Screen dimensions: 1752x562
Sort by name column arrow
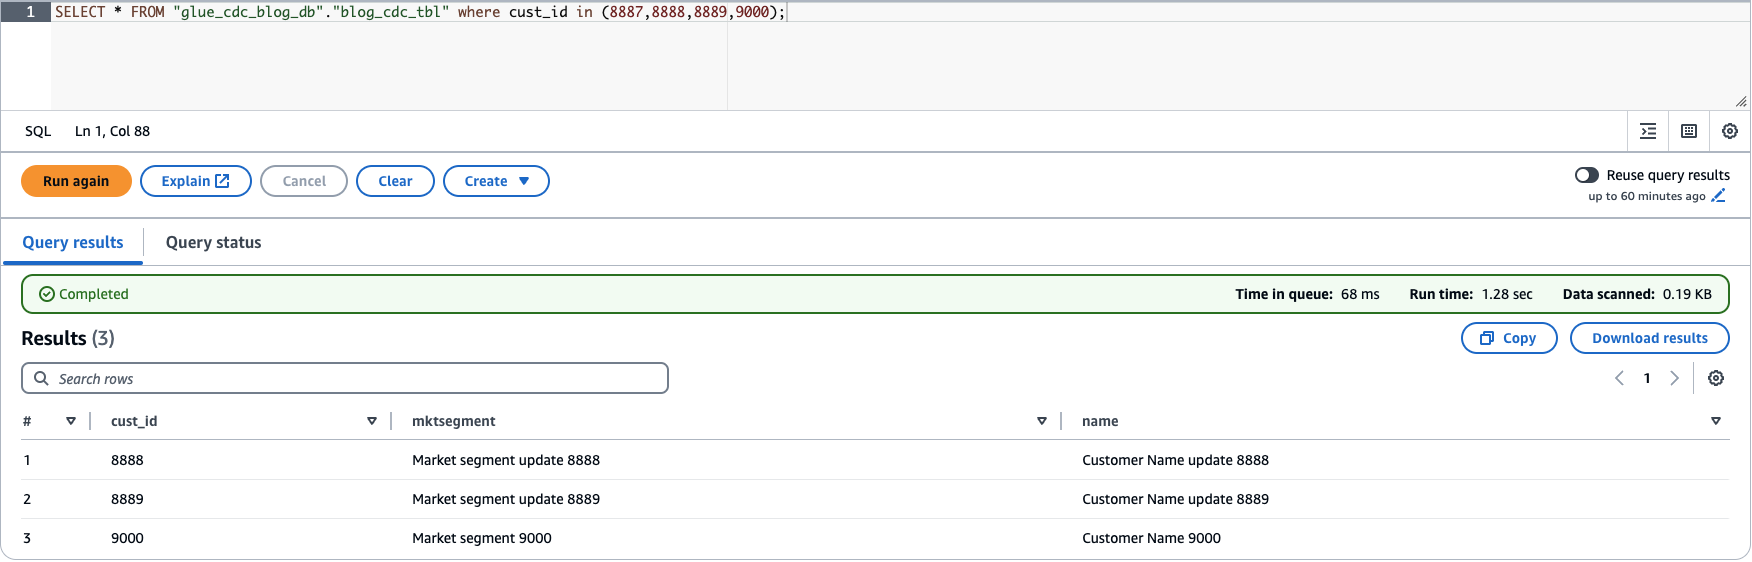pyautogui.click(x=1716, y=421)
